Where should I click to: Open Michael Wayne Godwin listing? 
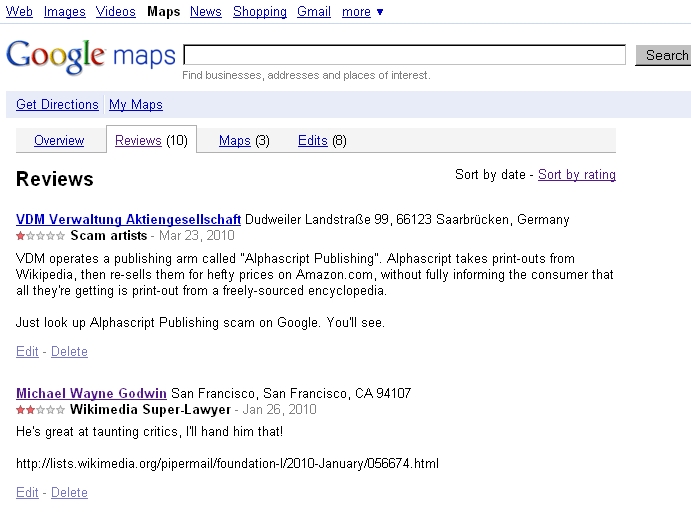92,394
